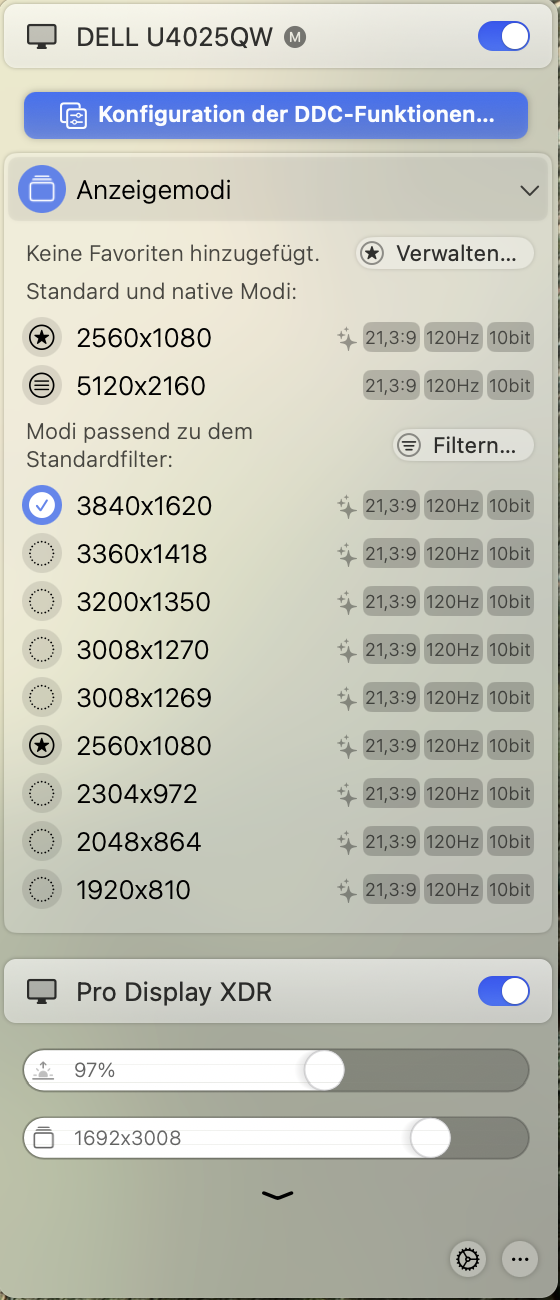Click the native icon next to 5120x2160
The width and height of the screenshot is (560, 1300).
pyautogui.click(x=42, y=386)
